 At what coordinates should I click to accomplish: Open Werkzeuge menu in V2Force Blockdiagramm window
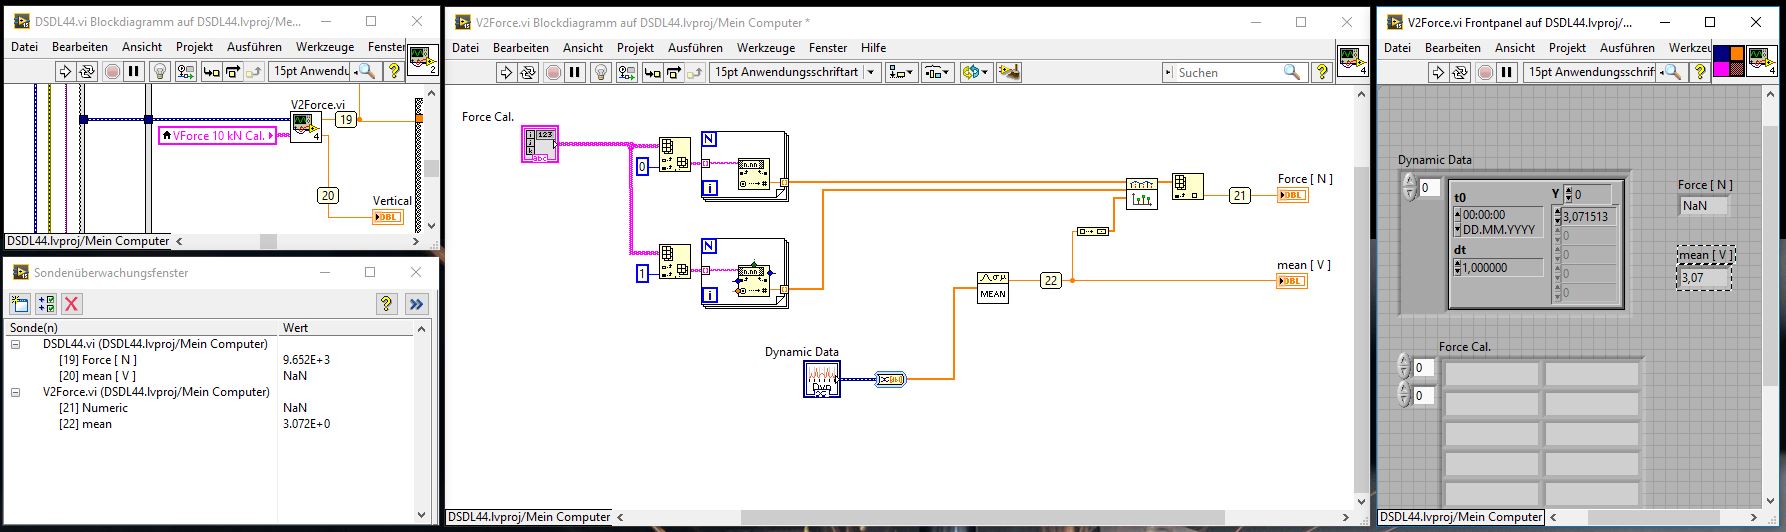click(x=765, y=47)
